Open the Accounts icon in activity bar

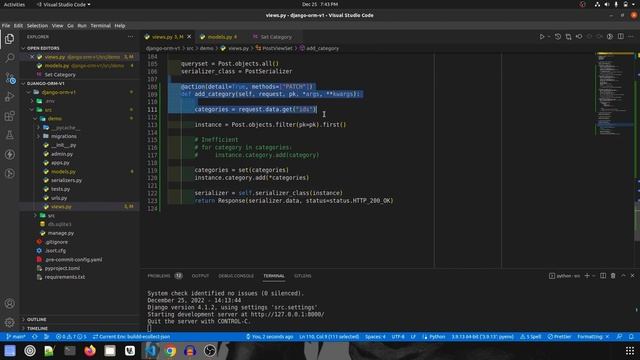(x=9, y=303)
